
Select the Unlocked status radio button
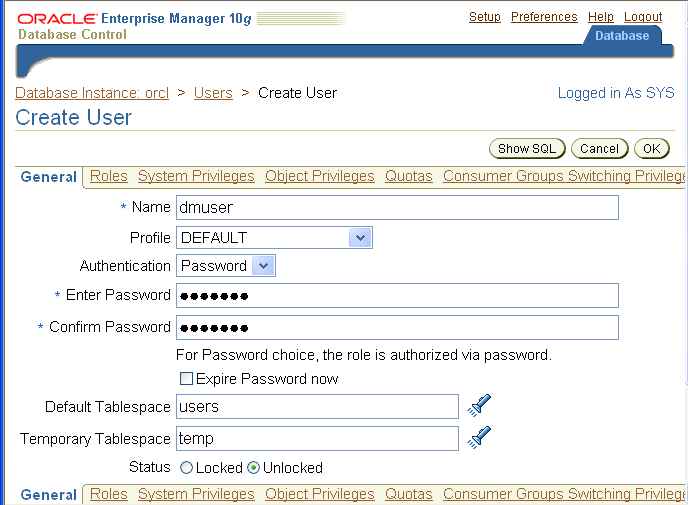(x=253, y=468)
